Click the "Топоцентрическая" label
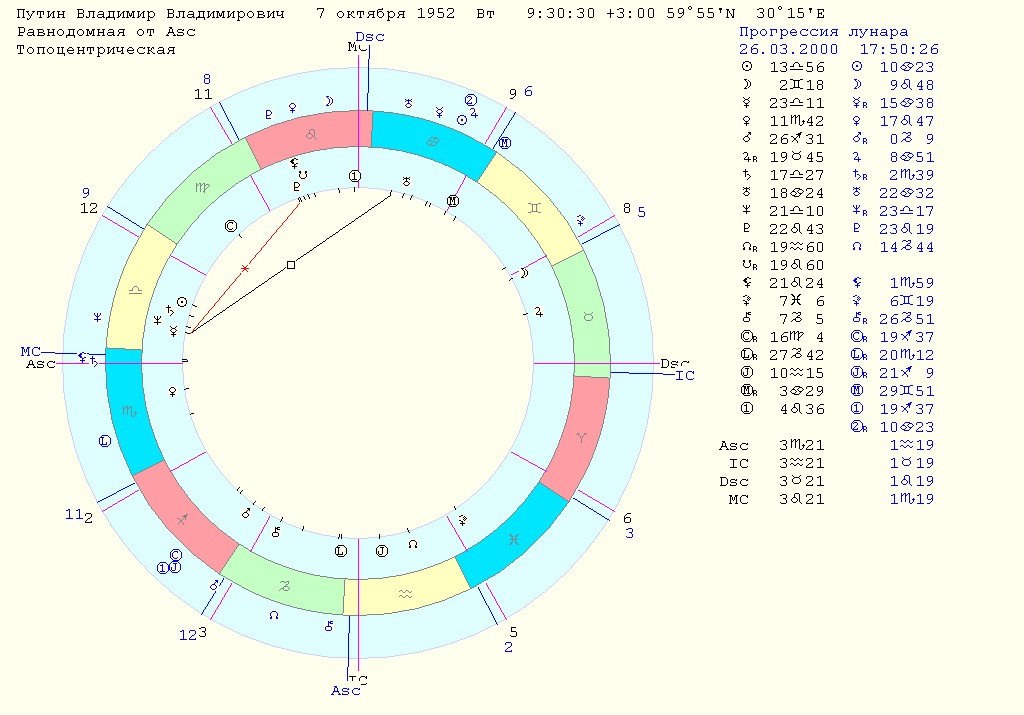This screenshot has height=715, width=1024. coord(96,50)
